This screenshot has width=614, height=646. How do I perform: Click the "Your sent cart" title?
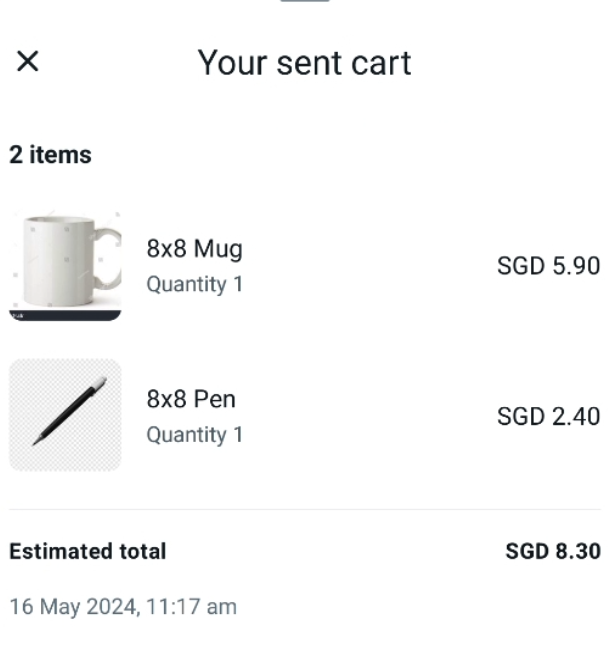click(x=304, y=63)
